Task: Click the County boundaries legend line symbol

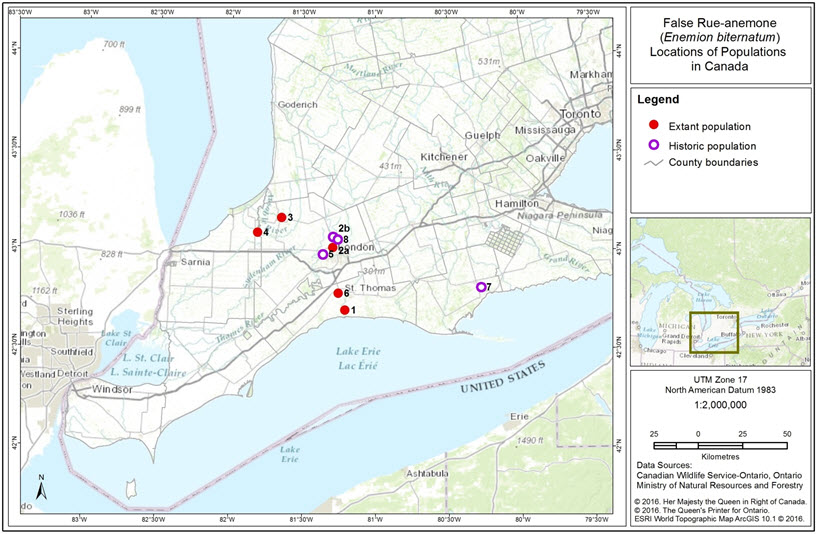Action: (653, 163)
